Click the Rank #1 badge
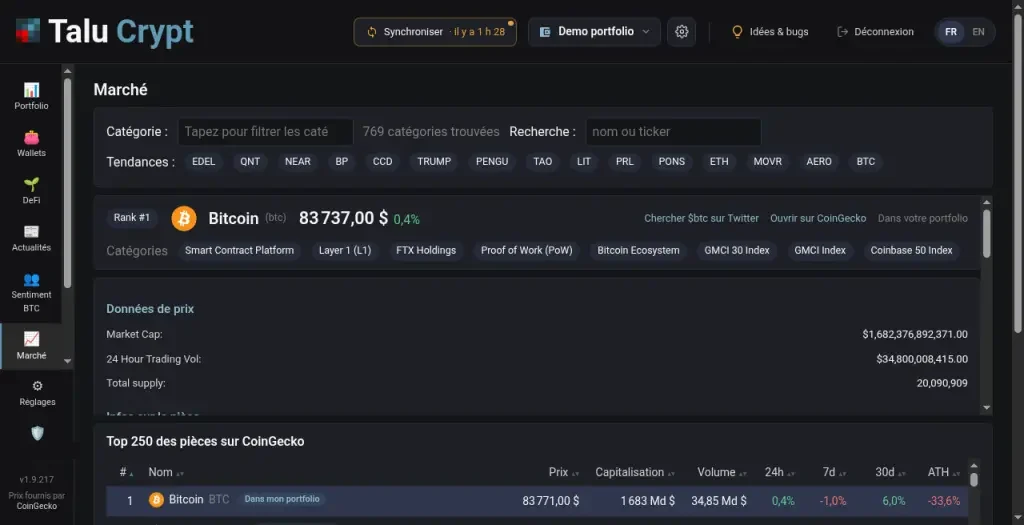 (x=132, y=217)
